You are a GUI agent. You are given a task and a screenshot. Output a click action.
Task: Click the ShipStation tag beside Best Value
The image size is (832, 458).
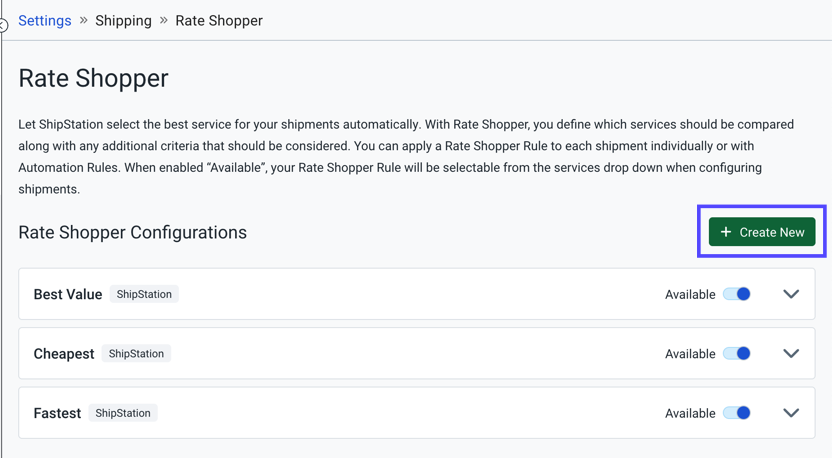[144, 294]
